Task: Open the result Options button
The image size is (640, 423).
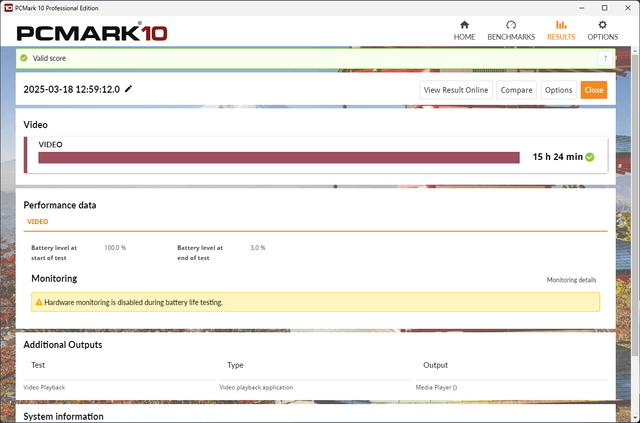Action: tap(558, 90)
